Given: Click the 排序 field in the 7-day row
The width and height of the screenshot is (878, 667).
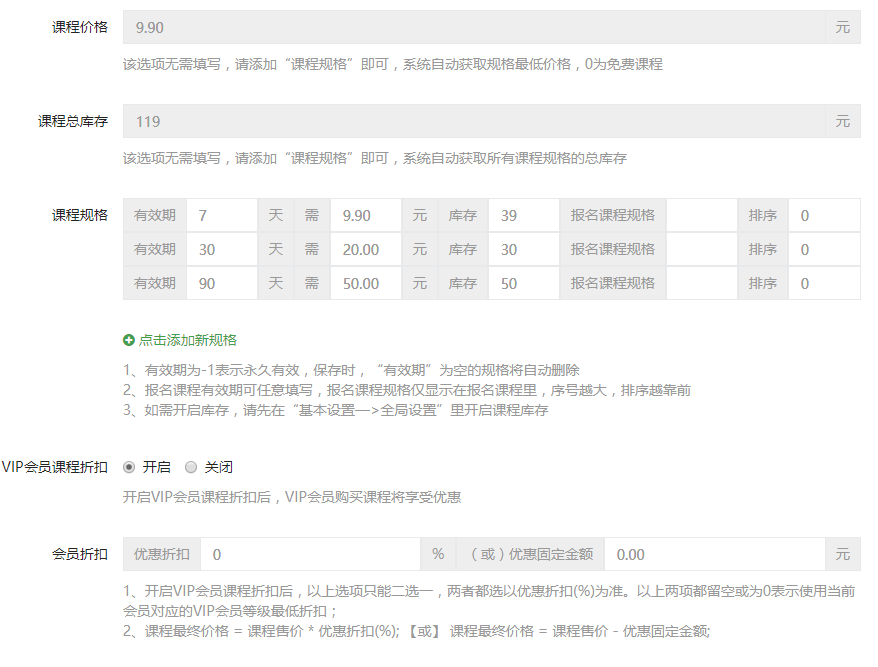Looking at the screenshot, I should tap(824, 215).
